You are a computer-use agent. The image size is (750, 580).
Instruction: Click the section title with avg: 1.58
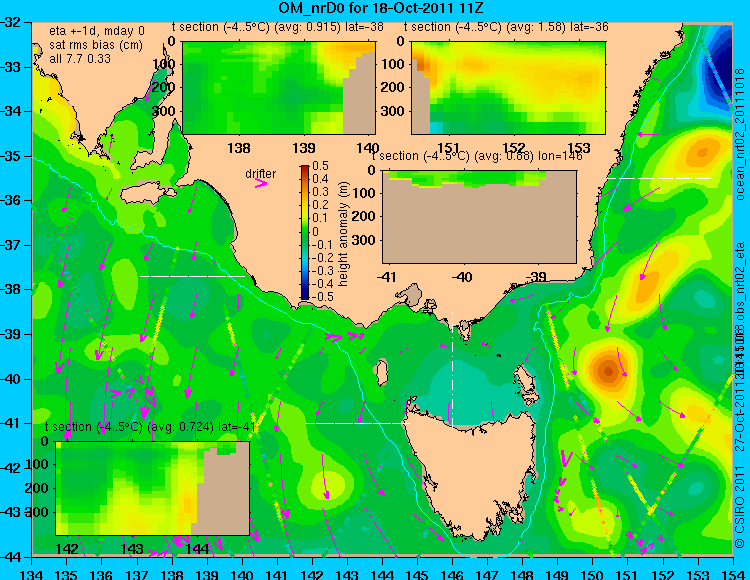coord(506,27)
